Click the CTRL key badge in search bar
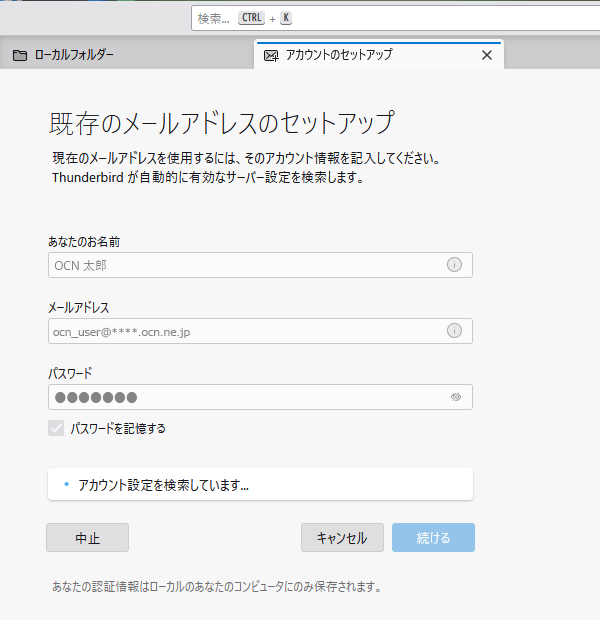 [x=251, y=18]
